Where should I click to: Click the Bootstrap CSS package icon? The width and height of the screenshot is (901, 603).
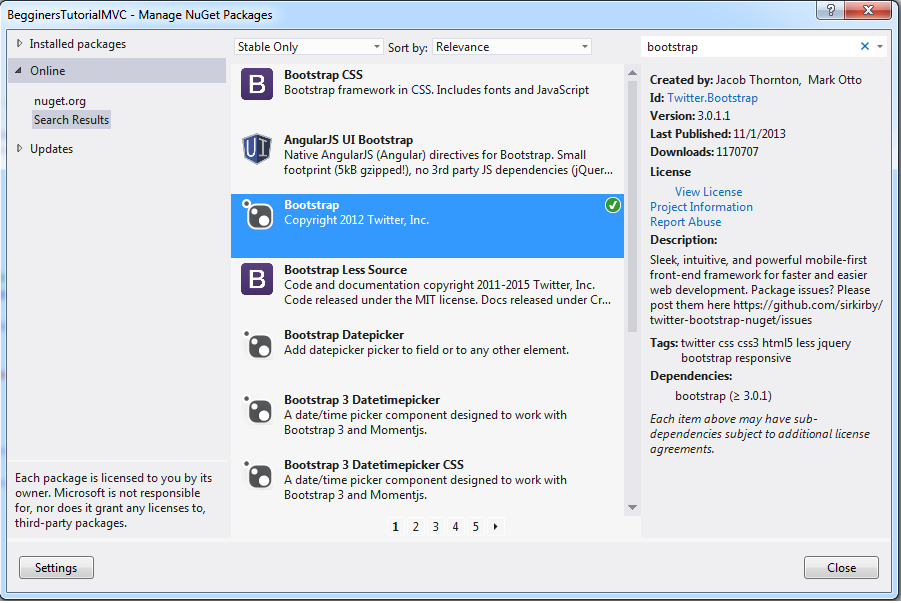click(257, 84)
